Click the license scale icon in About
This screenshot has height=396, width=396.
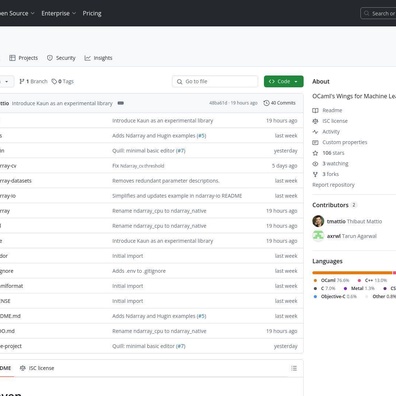click(315, 121)
